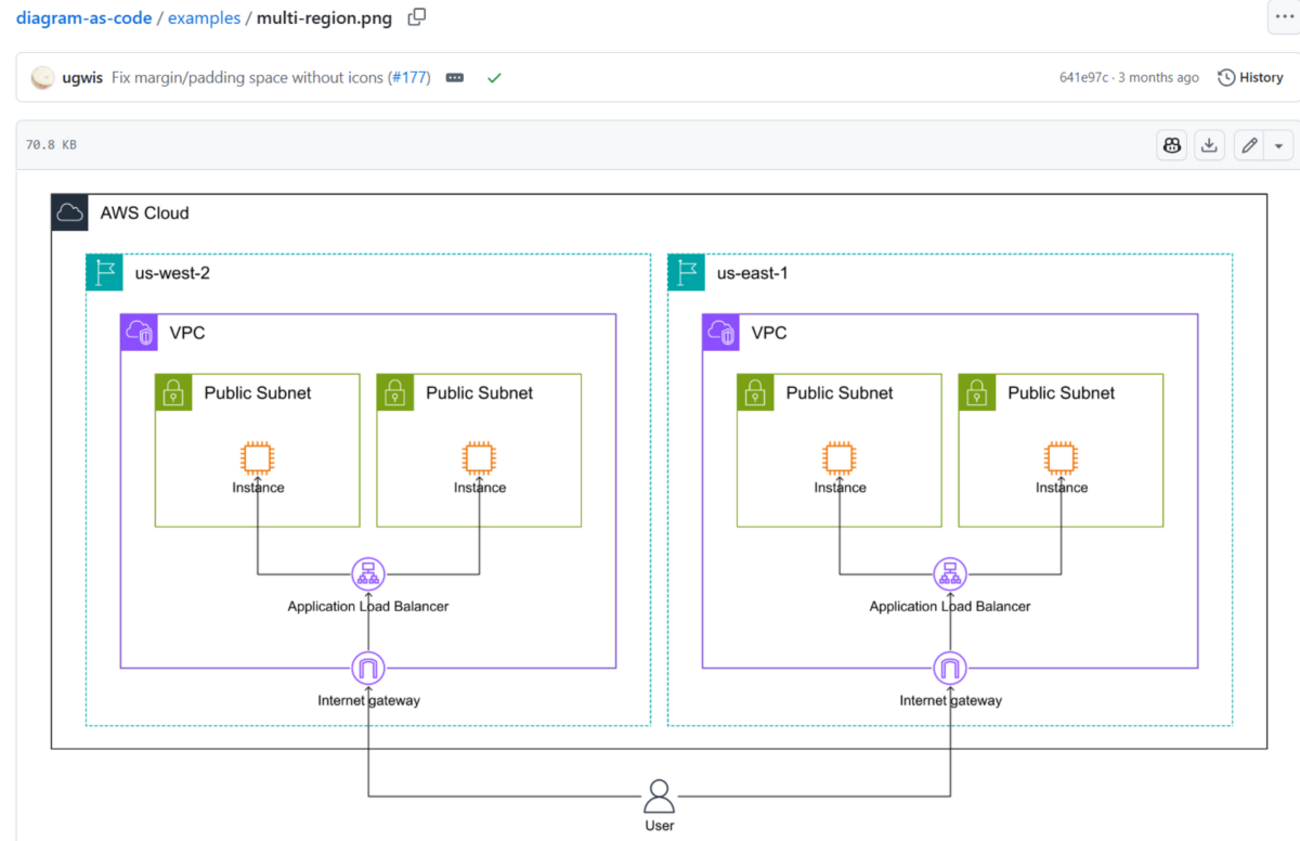Click ugwis's avatar image
Screen dimensions: 1300x841
coord(42,78)
